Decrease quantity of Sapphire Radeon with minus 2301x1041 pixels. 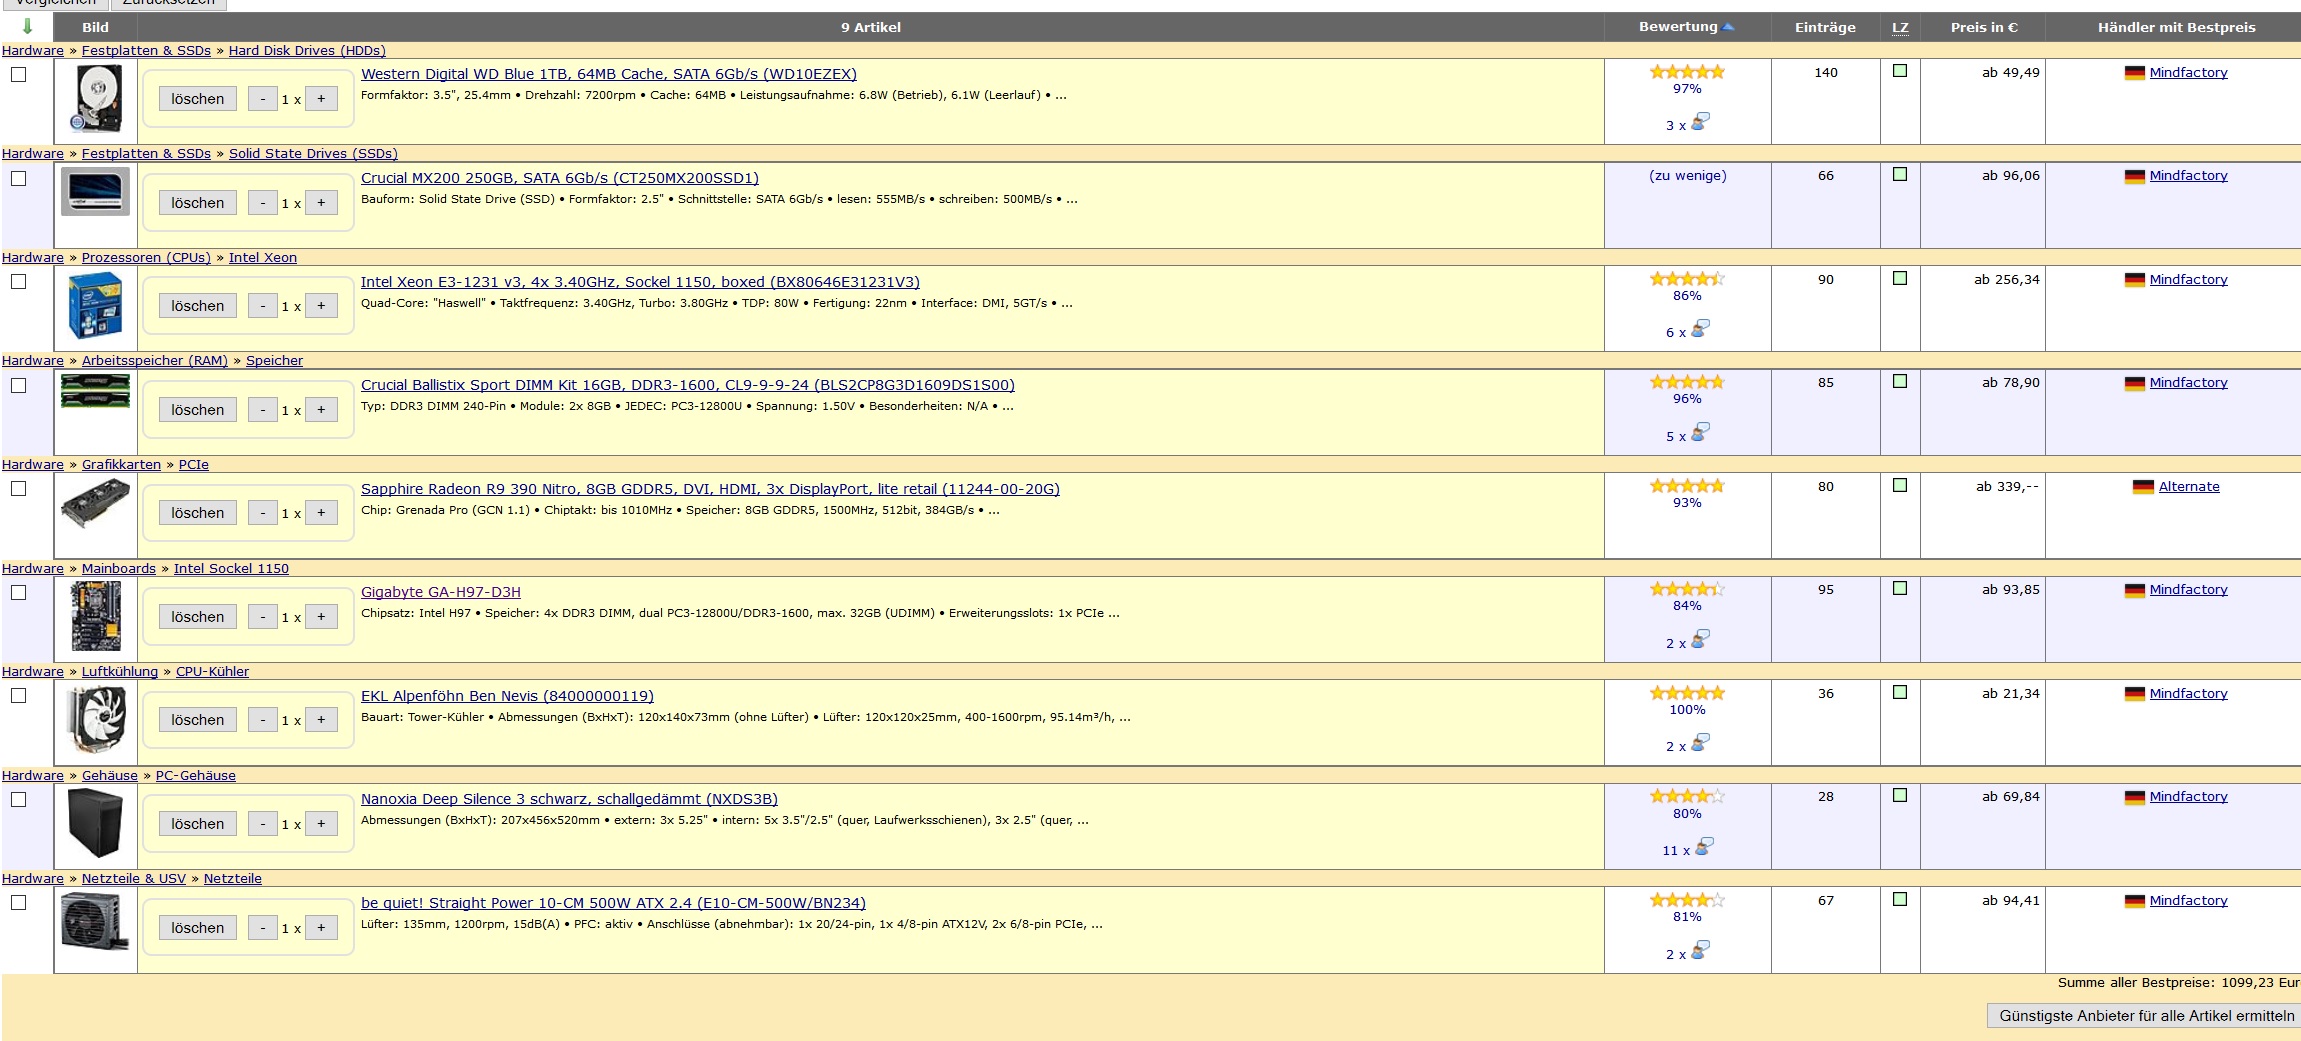click(x=263, y=512)
